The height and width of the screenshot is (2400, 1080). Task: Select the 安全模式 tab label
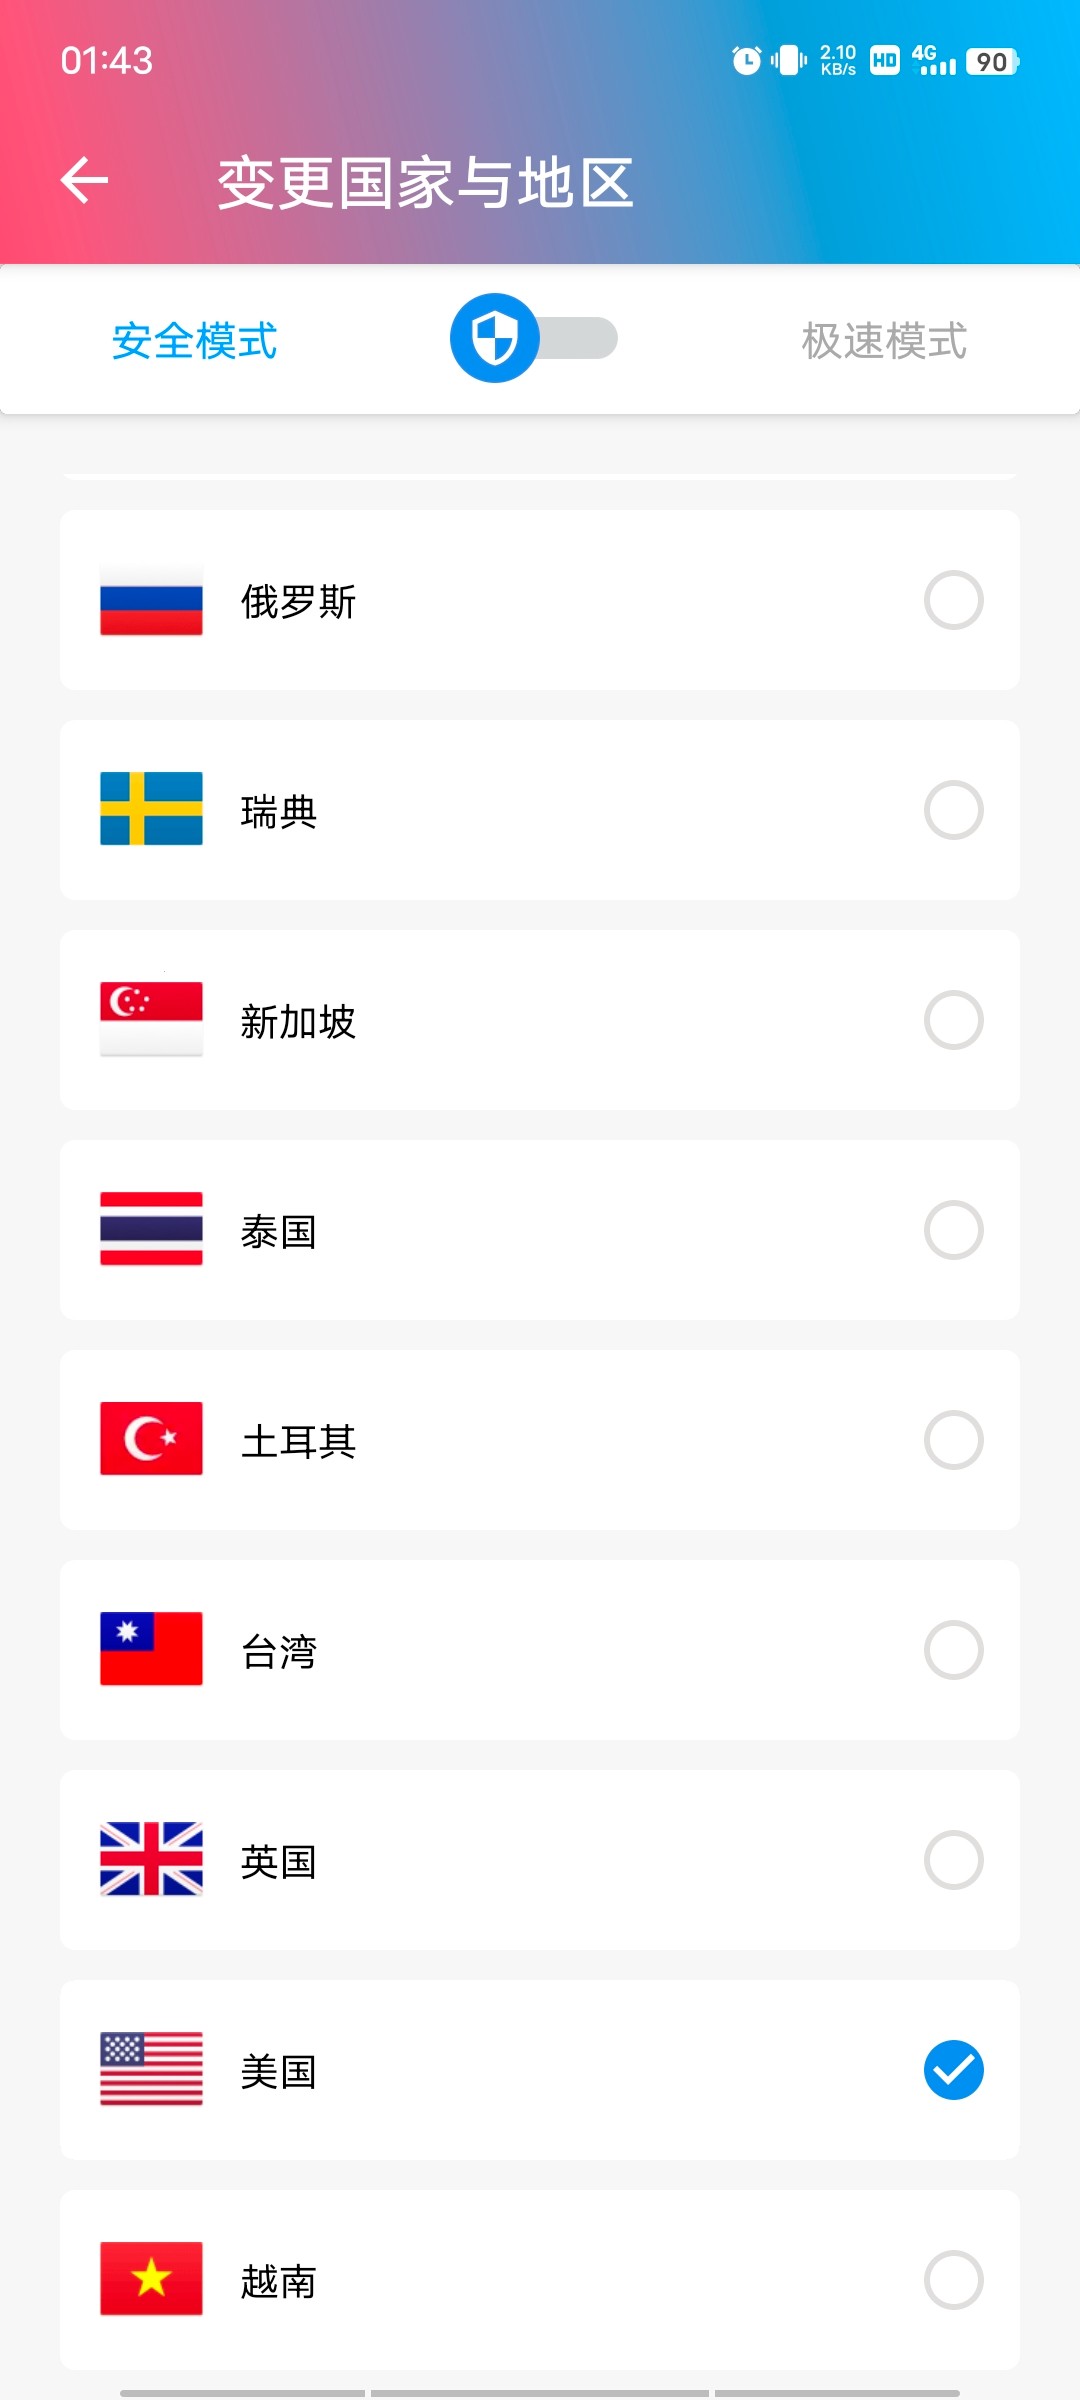[194, 341]
